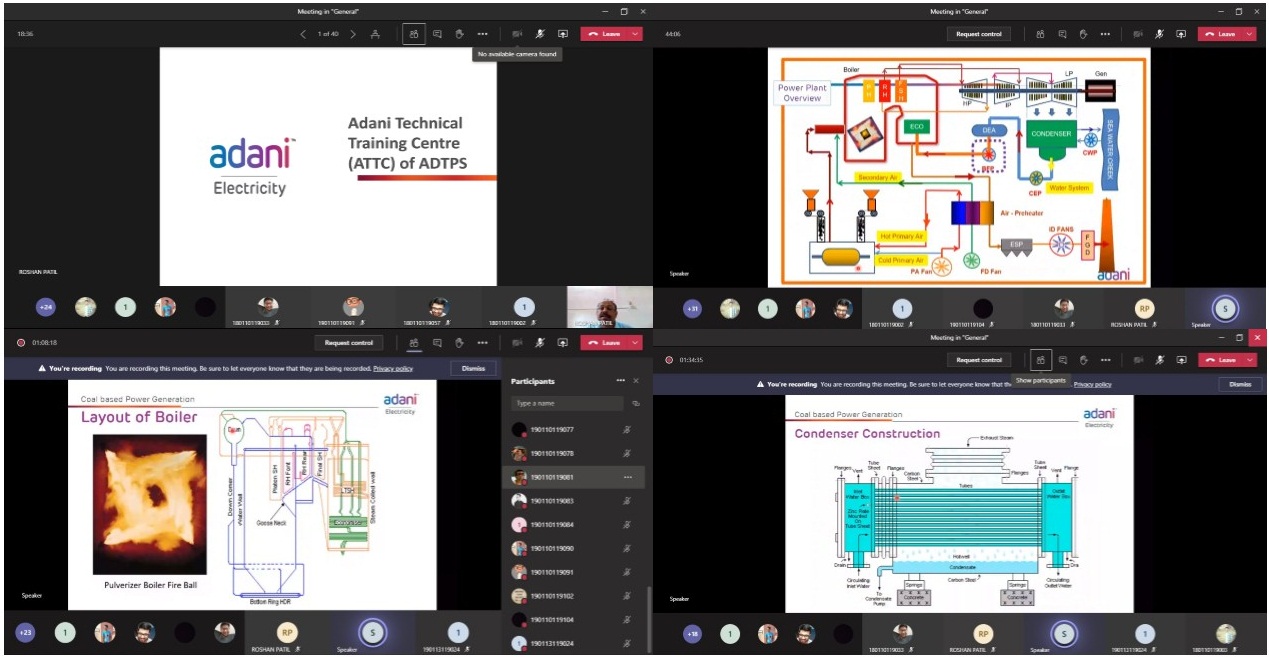
Task: Open chat in the 44:06 Power Plant meeting
Action: point(1062,34)
